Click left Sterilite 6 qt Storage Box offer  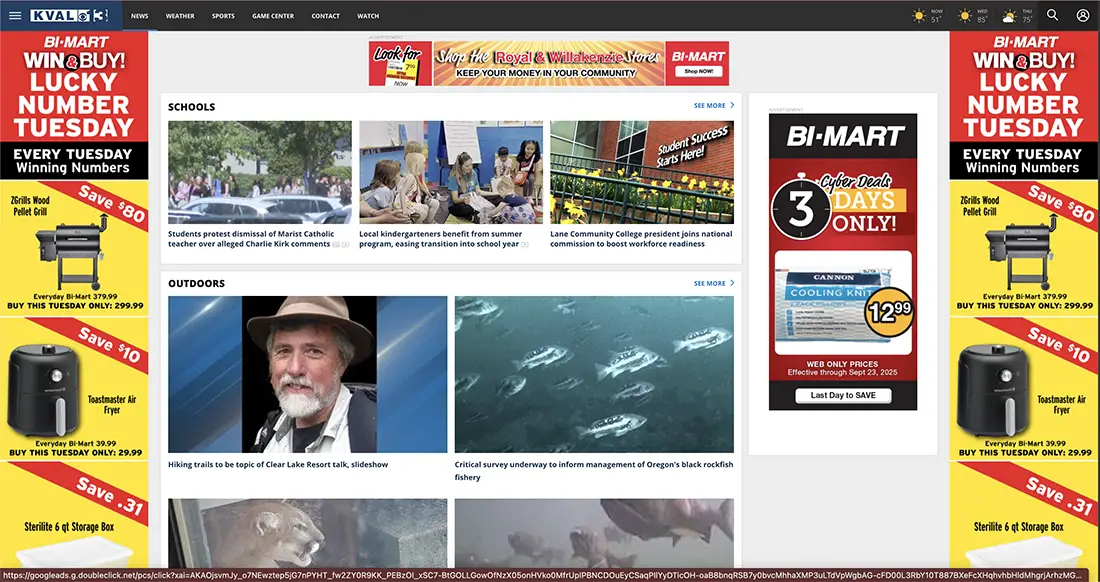pos(74,515)
